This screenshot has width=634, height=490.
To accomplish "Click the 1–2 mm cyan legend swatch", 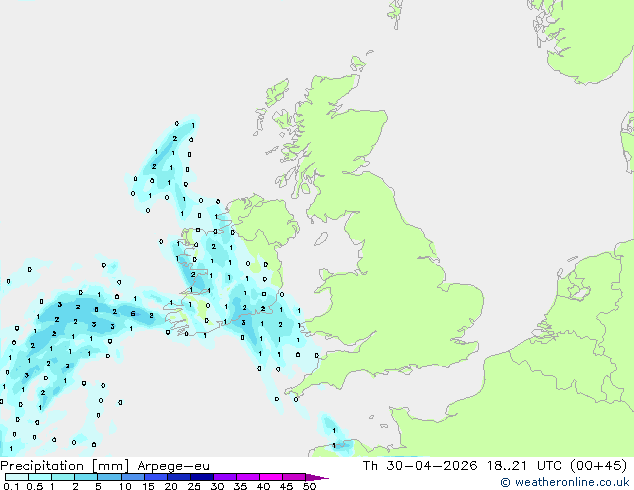I will click(63, 477).
